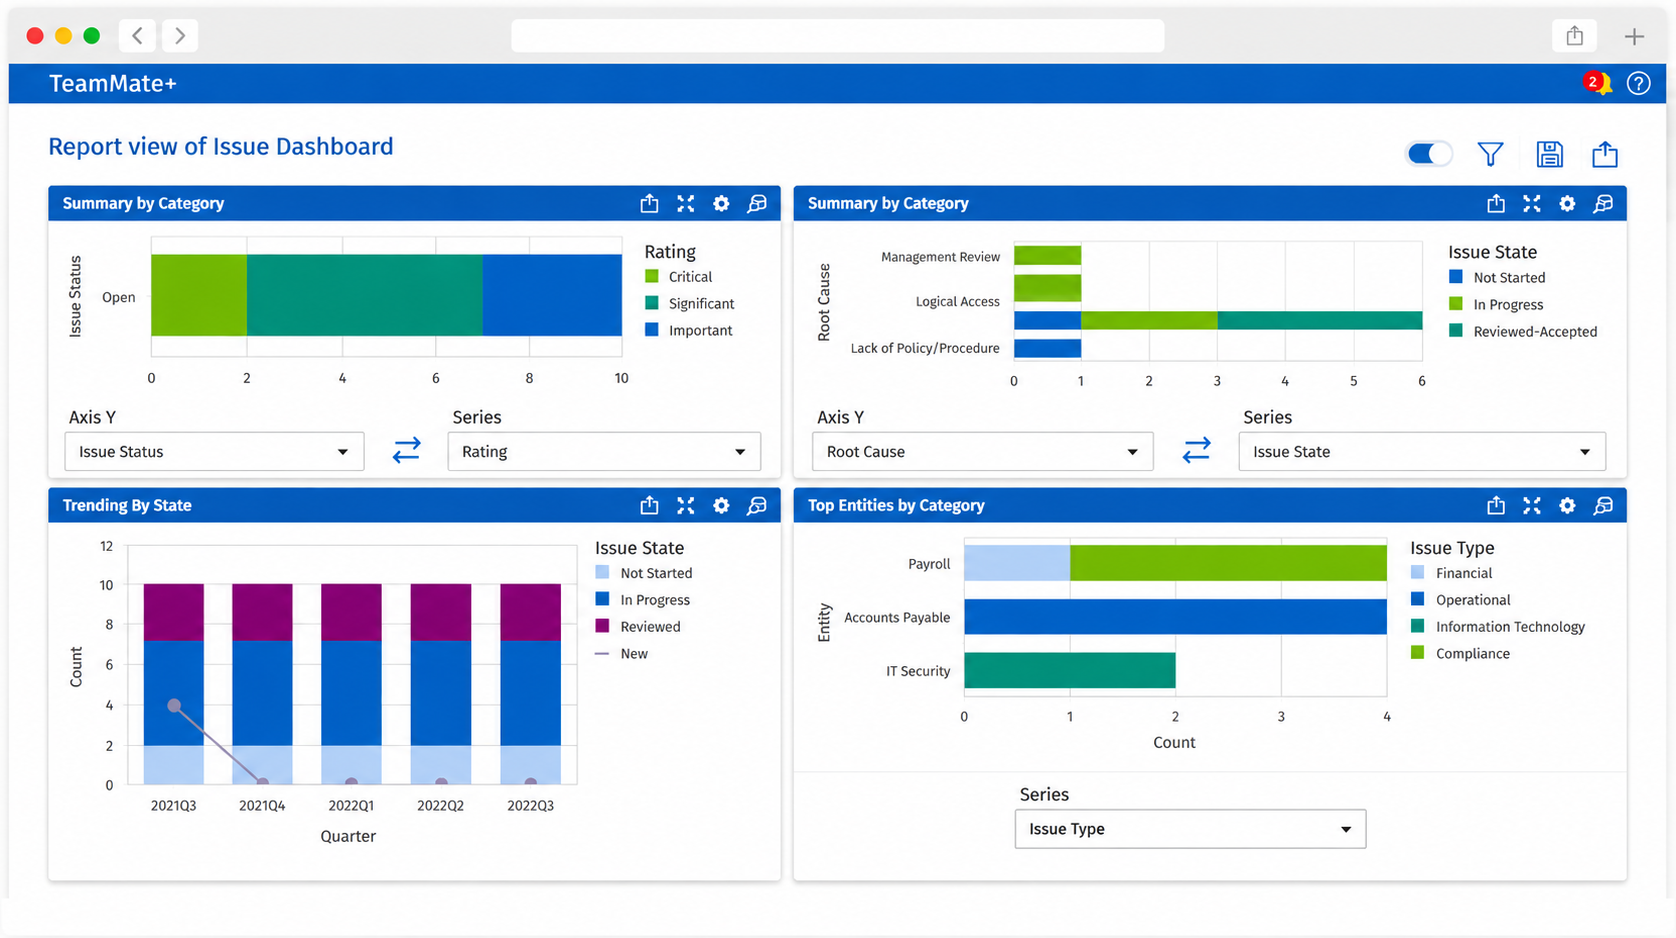Open settings gear of left Summary by Category

721,203
